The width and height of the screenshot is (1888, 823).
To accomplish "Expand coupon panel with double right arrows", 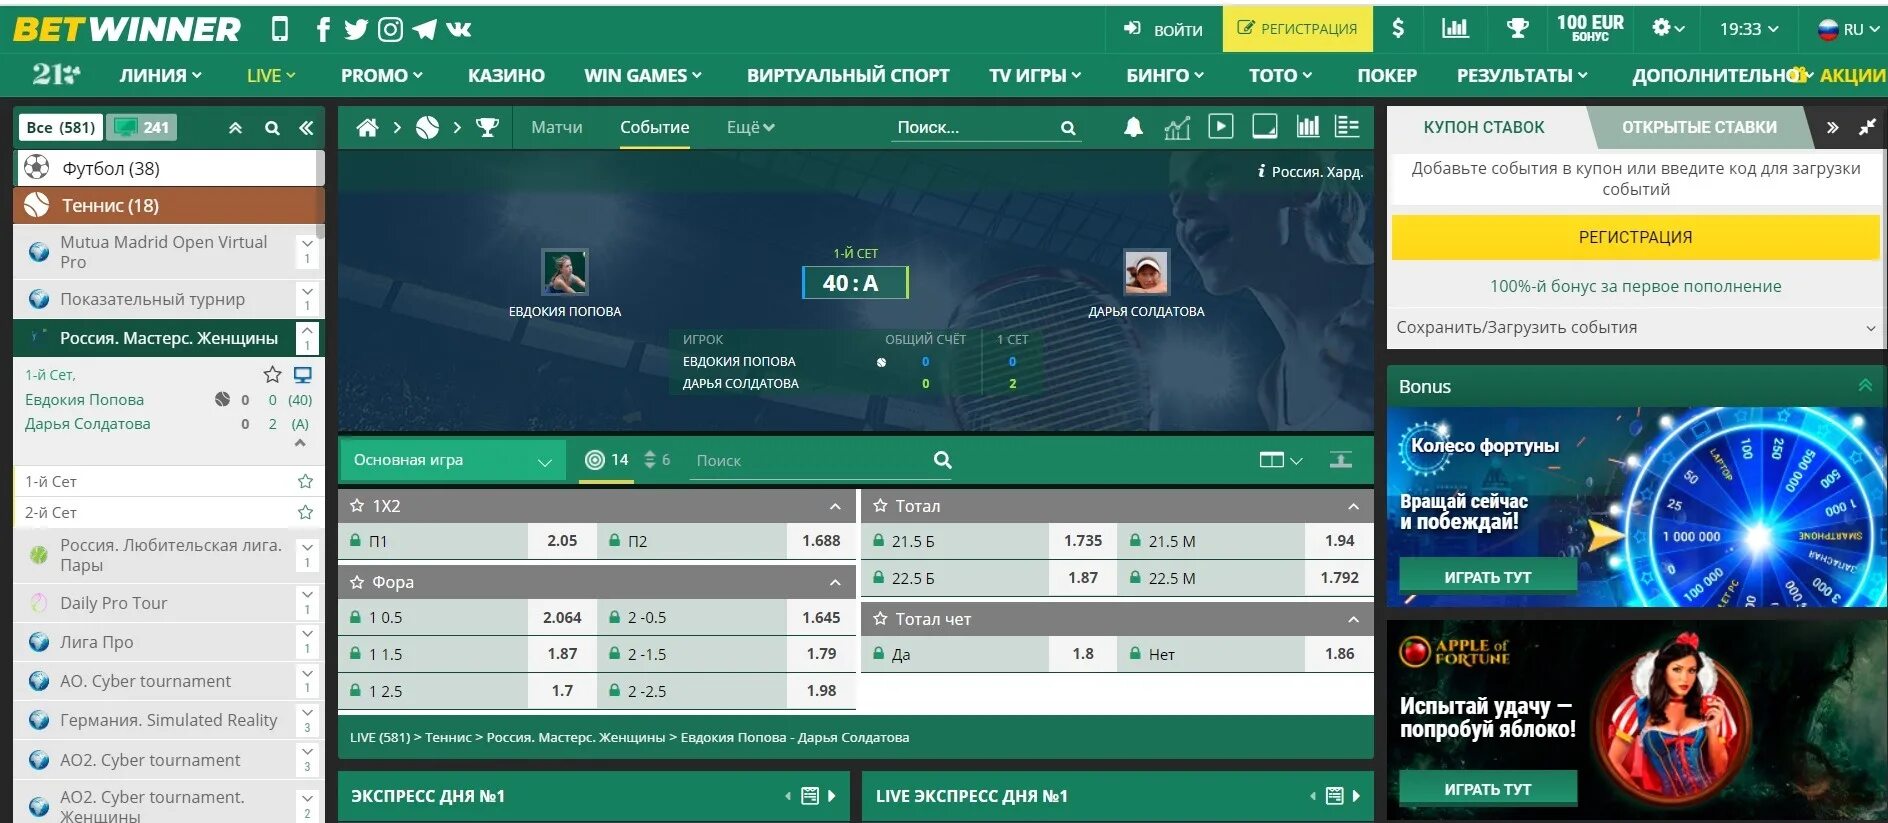I will point(1832,127).
